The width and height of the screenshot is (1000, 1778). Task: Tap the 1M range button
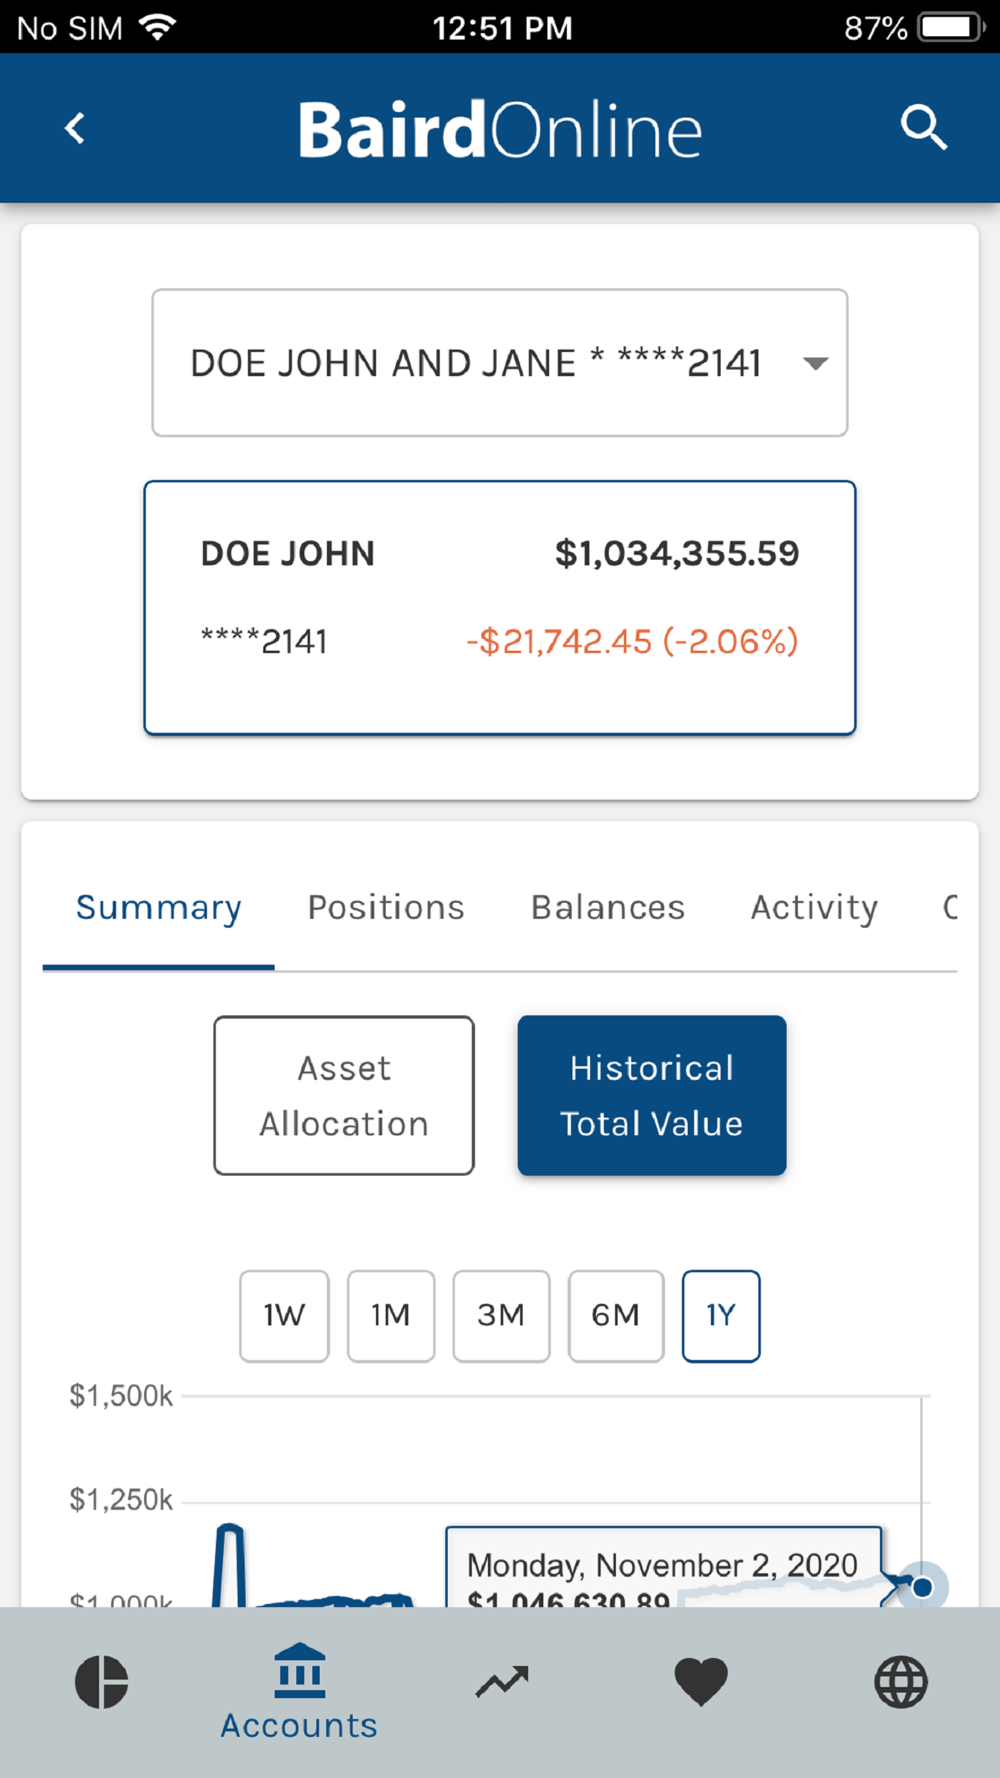point(391,1315)
